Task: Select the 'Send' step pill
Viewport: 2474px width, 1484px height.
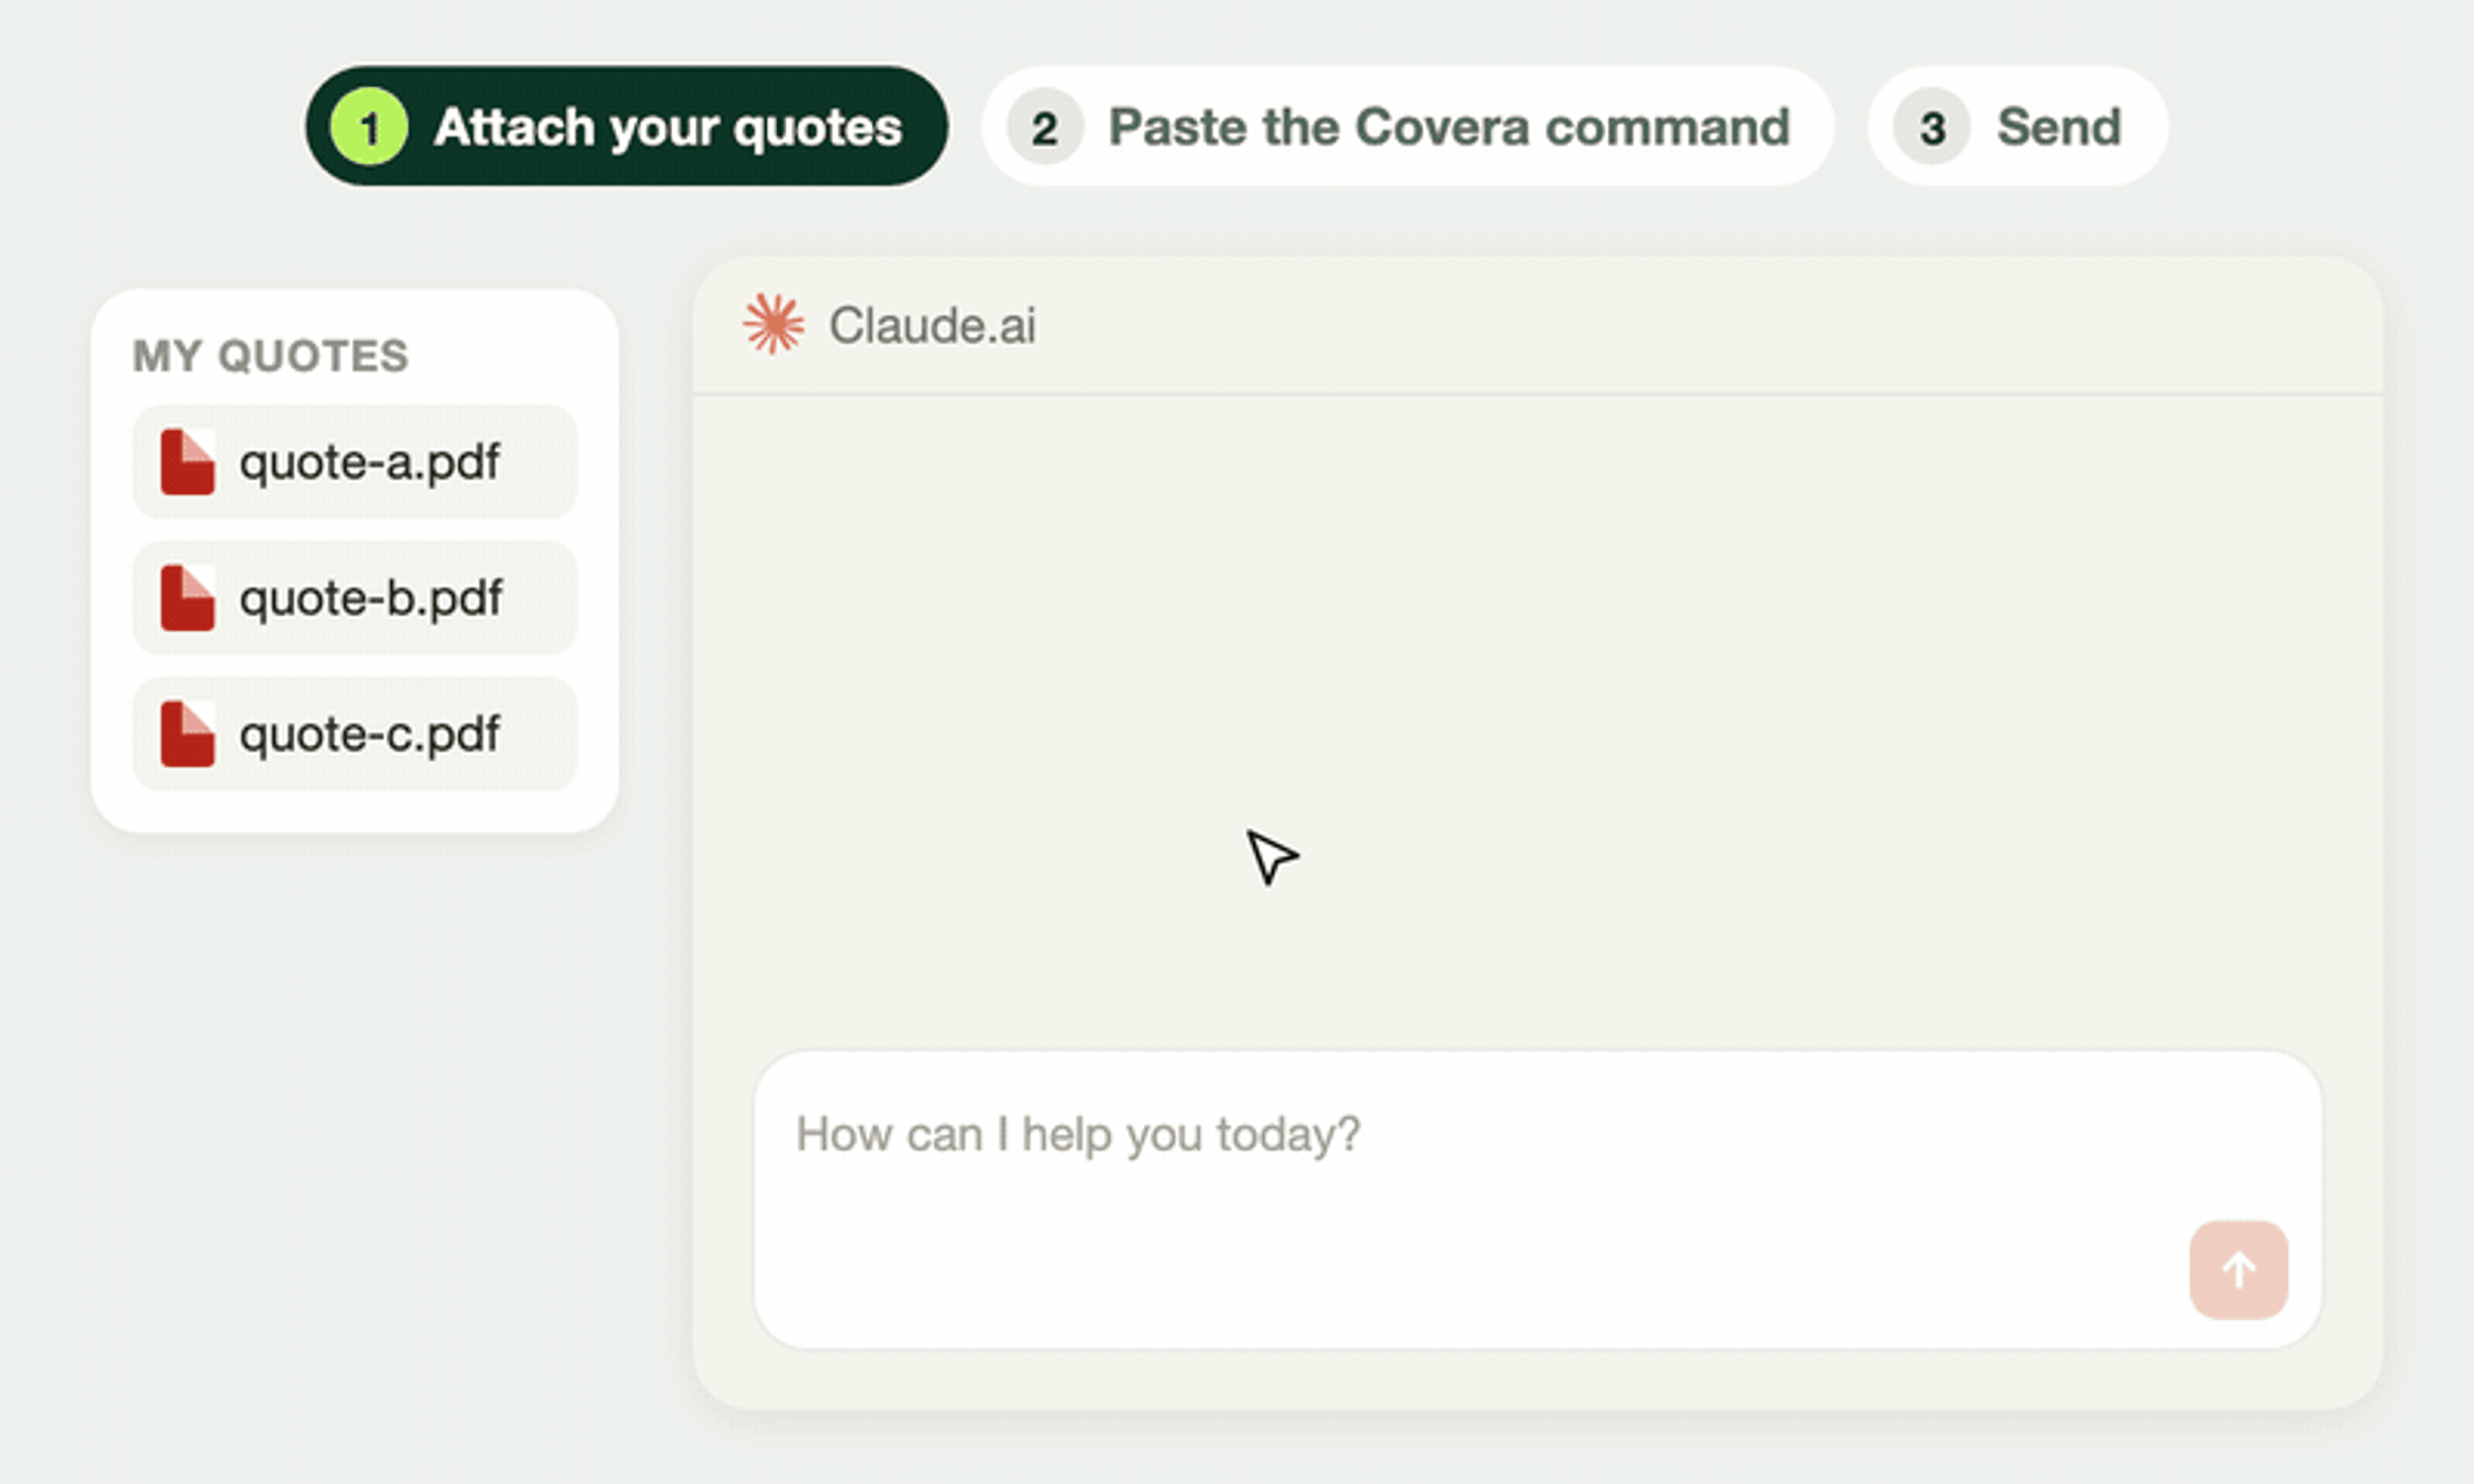Action: 2017,126
